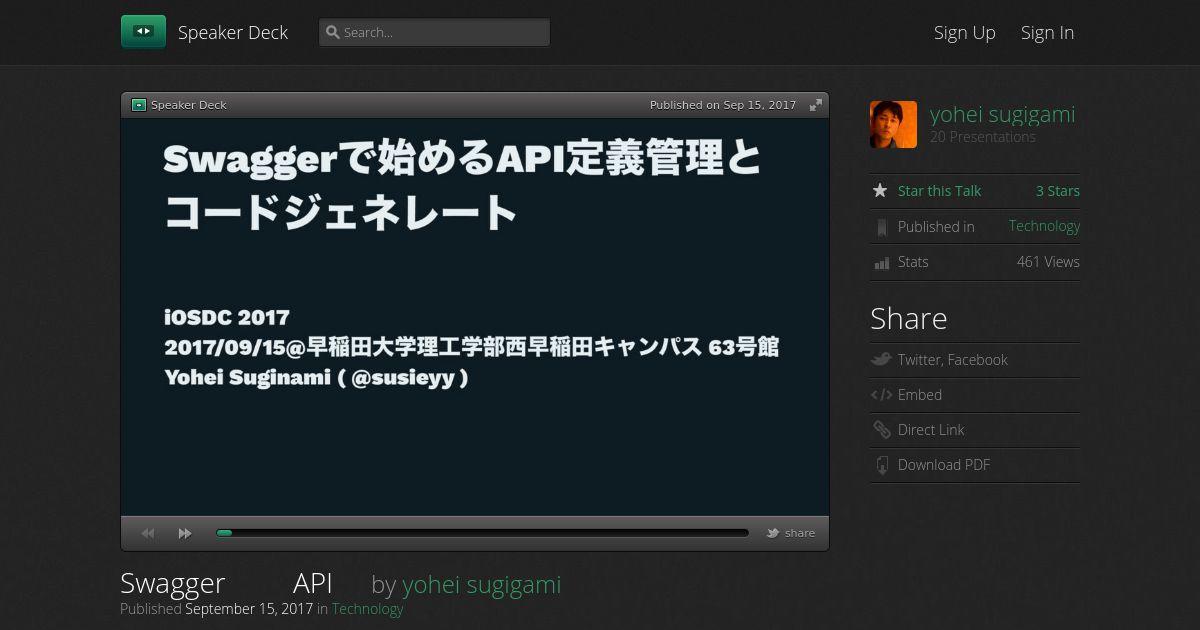1200x630 pixels.
Task: Share via Twitter, Facebook link
Action: tap(952, 360)
